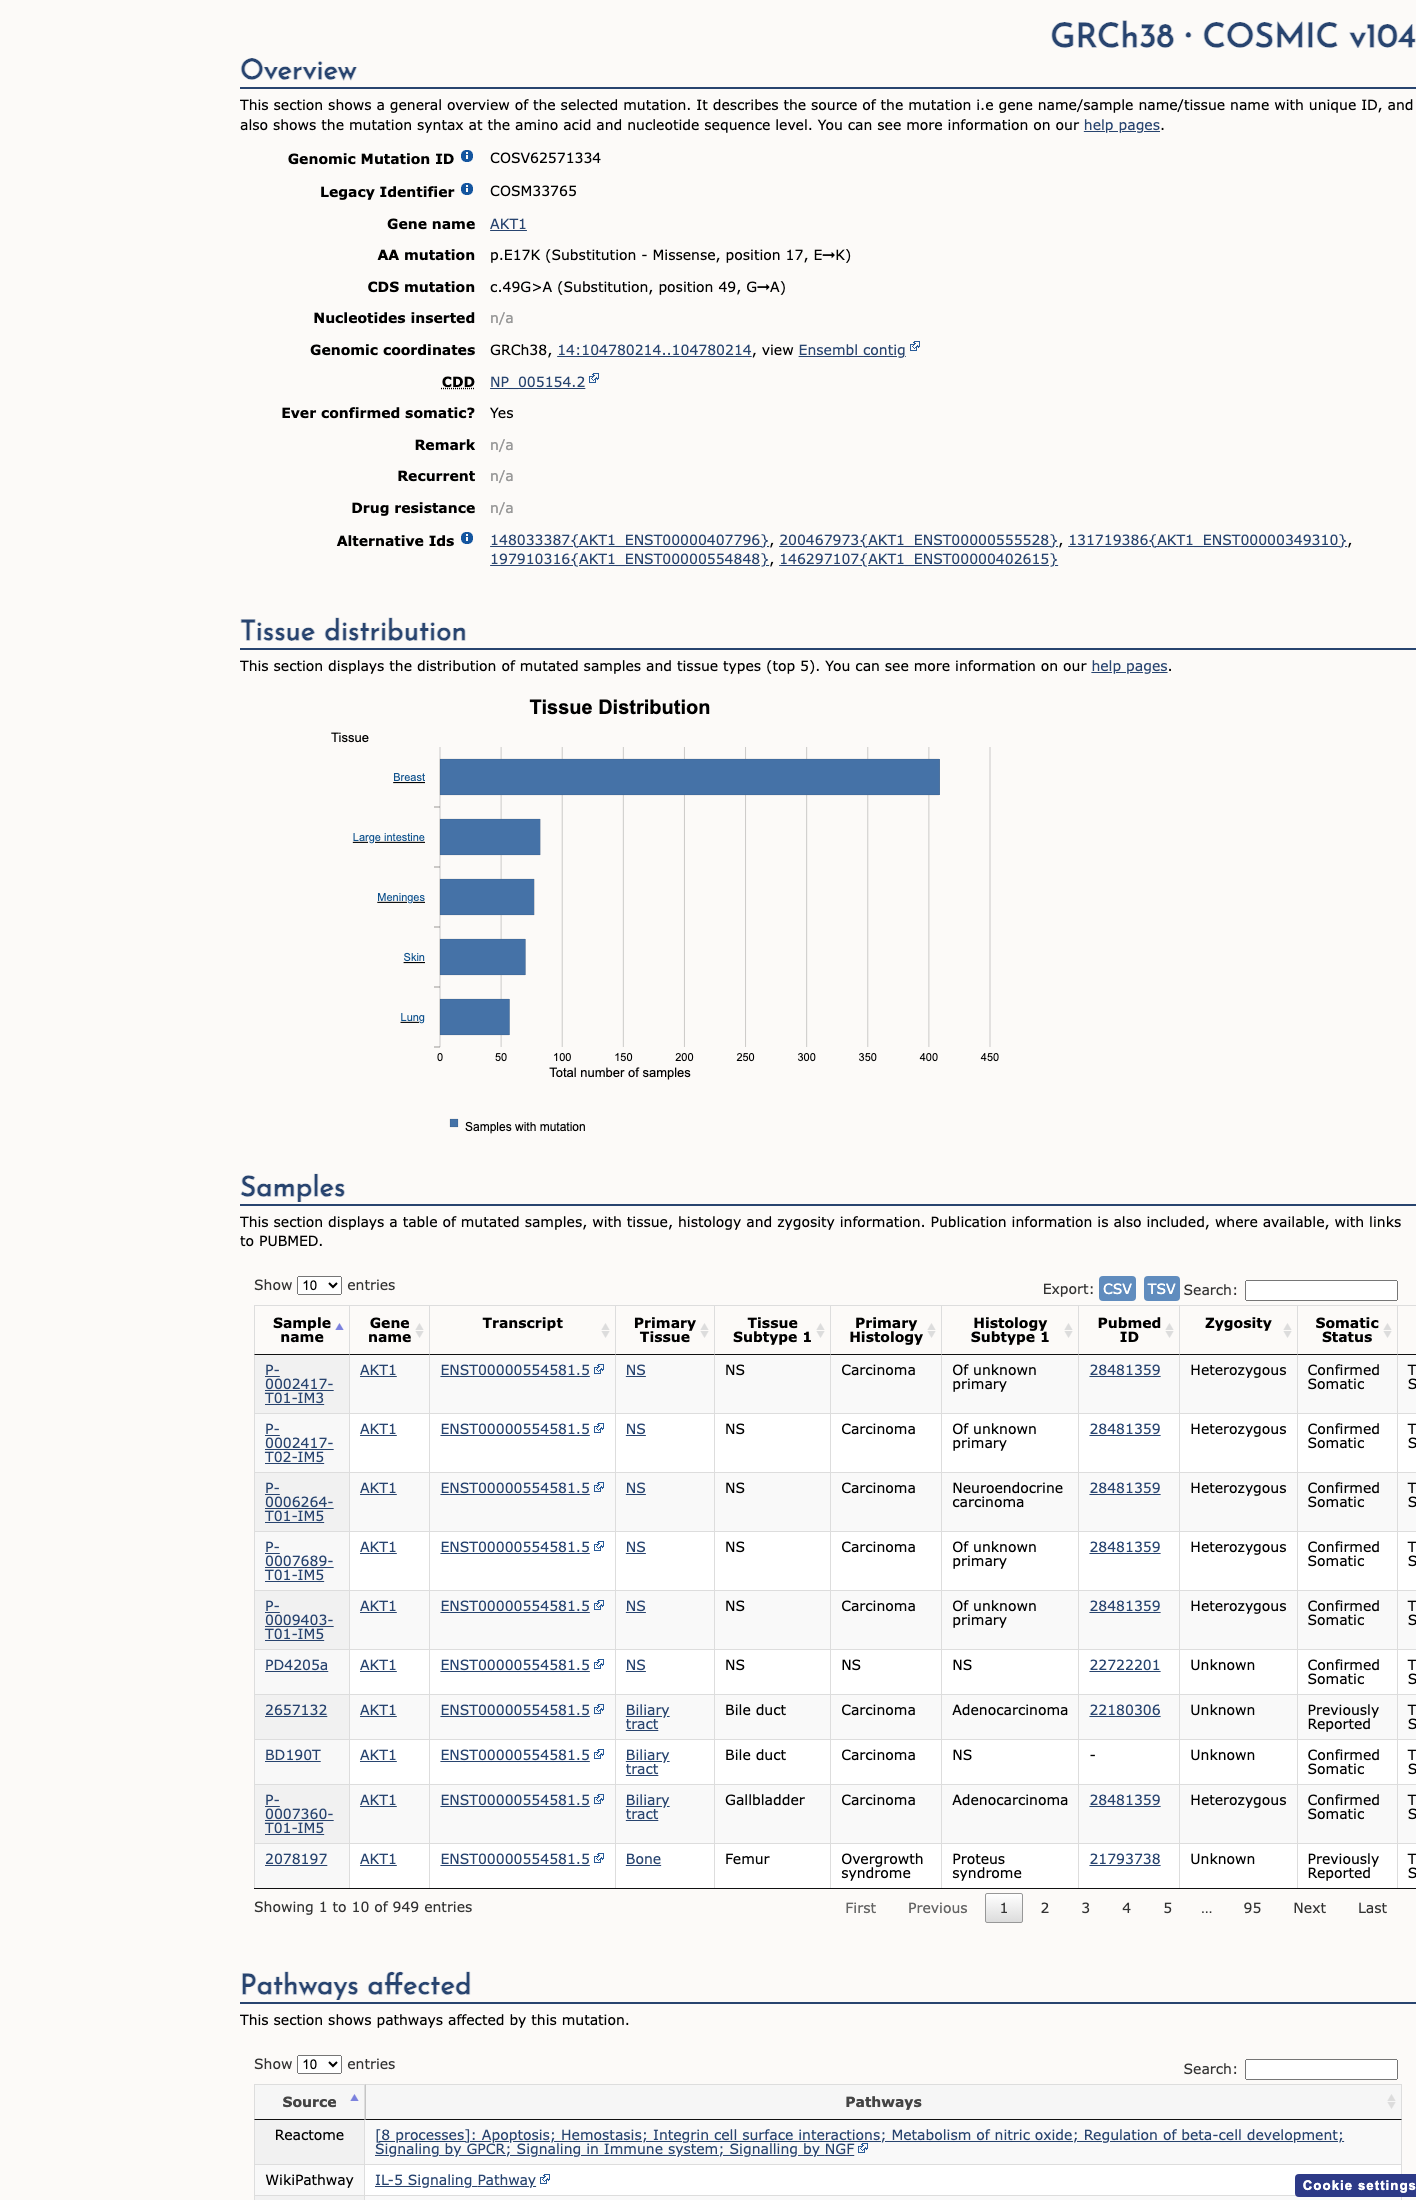Screen dimensions: 1416x2200
Task: Click Last in samples pagination
Action: pyautogui.click(x=1372, y=1908)
